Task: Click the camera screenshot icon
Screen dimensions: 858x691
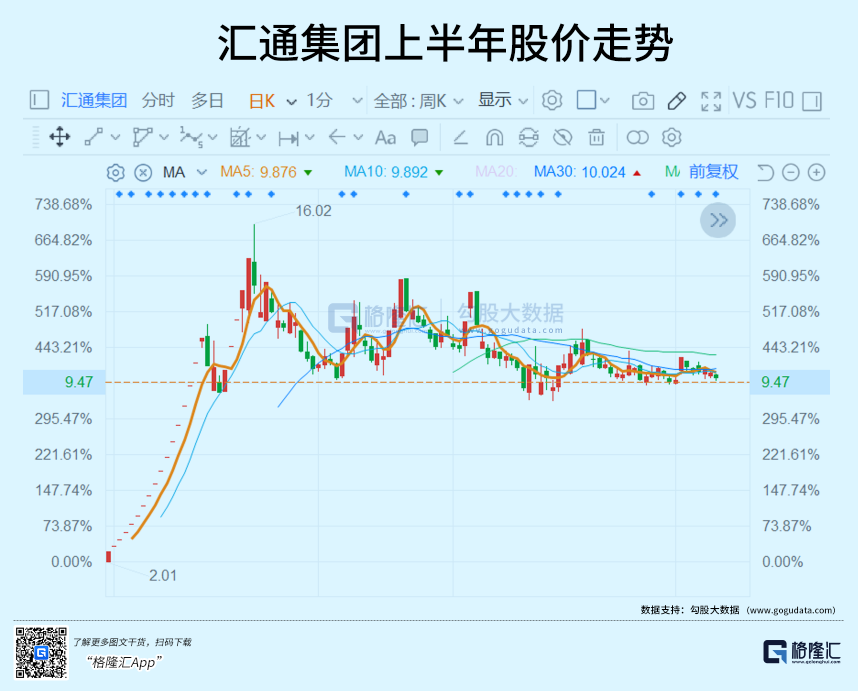Action: [643, 100]
